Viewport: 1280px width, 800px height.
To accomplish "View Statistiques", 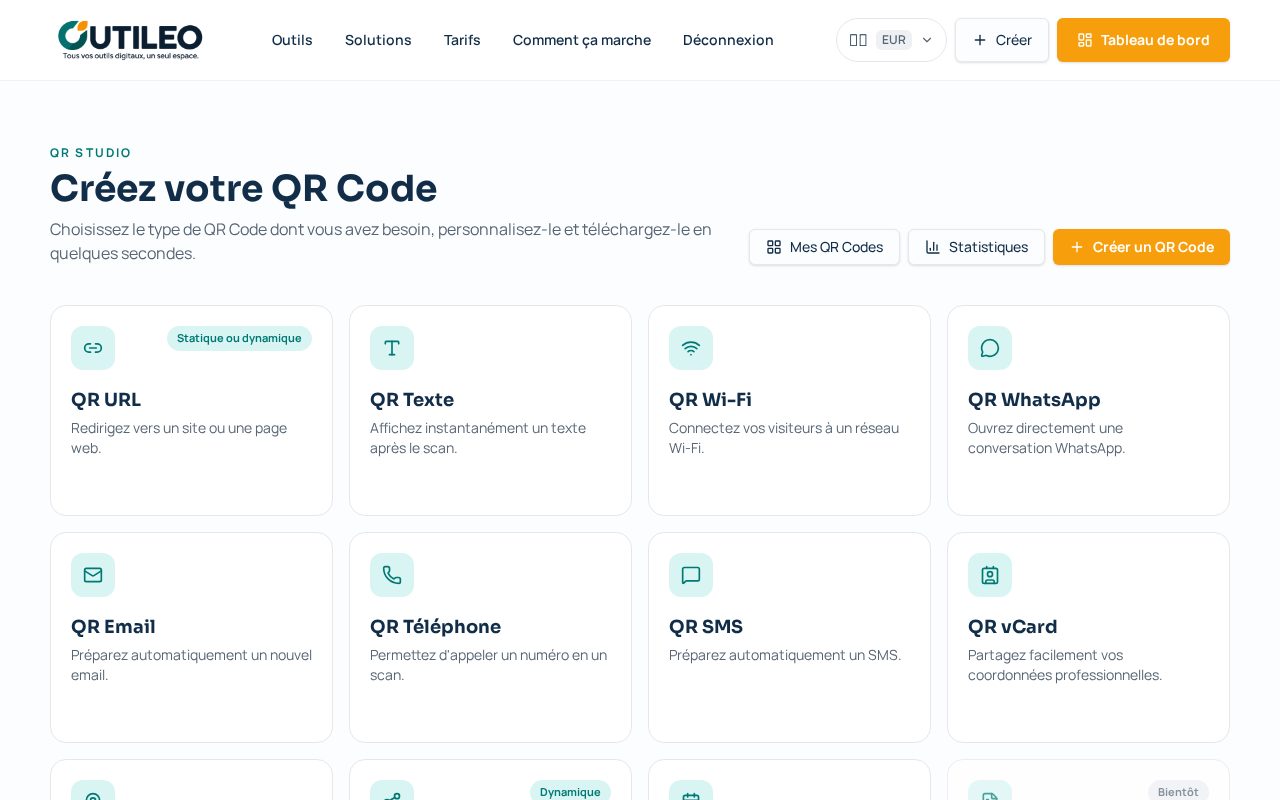I will tap(976, 247).
